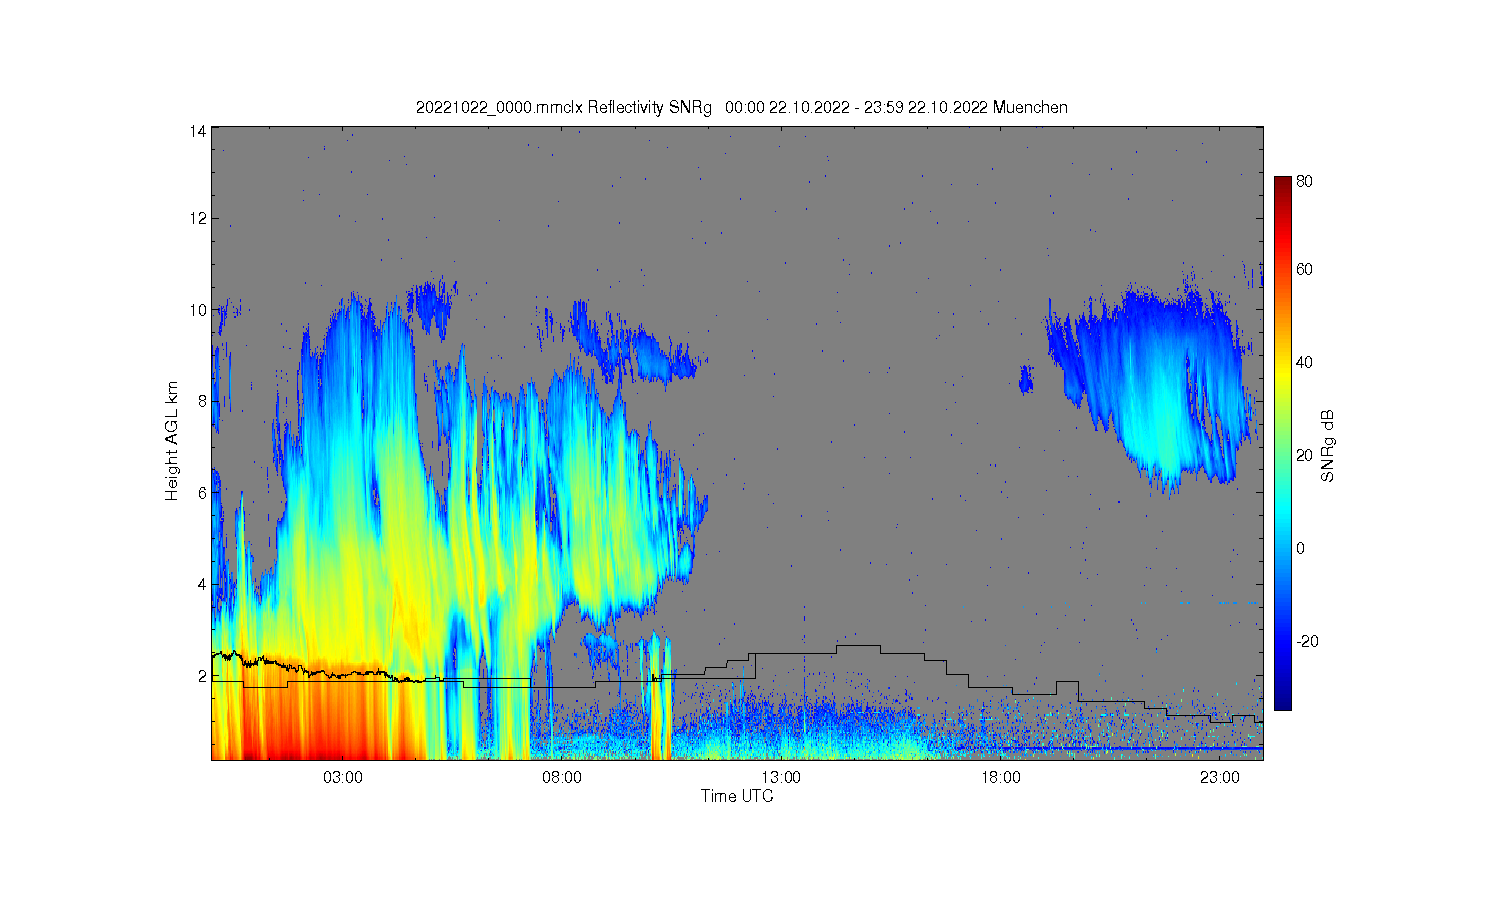Click the dark red top of the colorbar

pos(1282,185)
